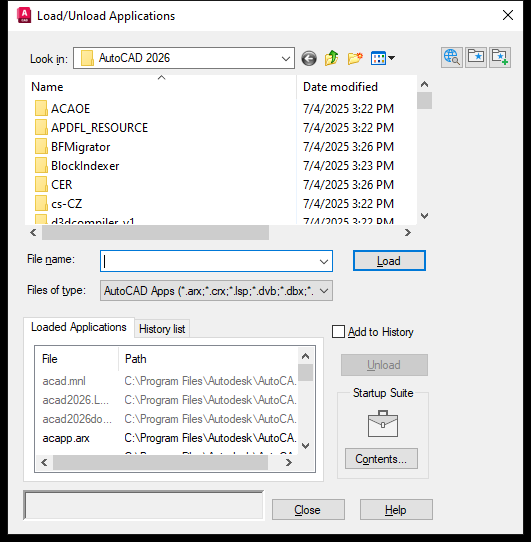Select the APDFL_RESOURCE folder icon
The height and width of the screenshot is (542, 531).
tap(41, 128)
